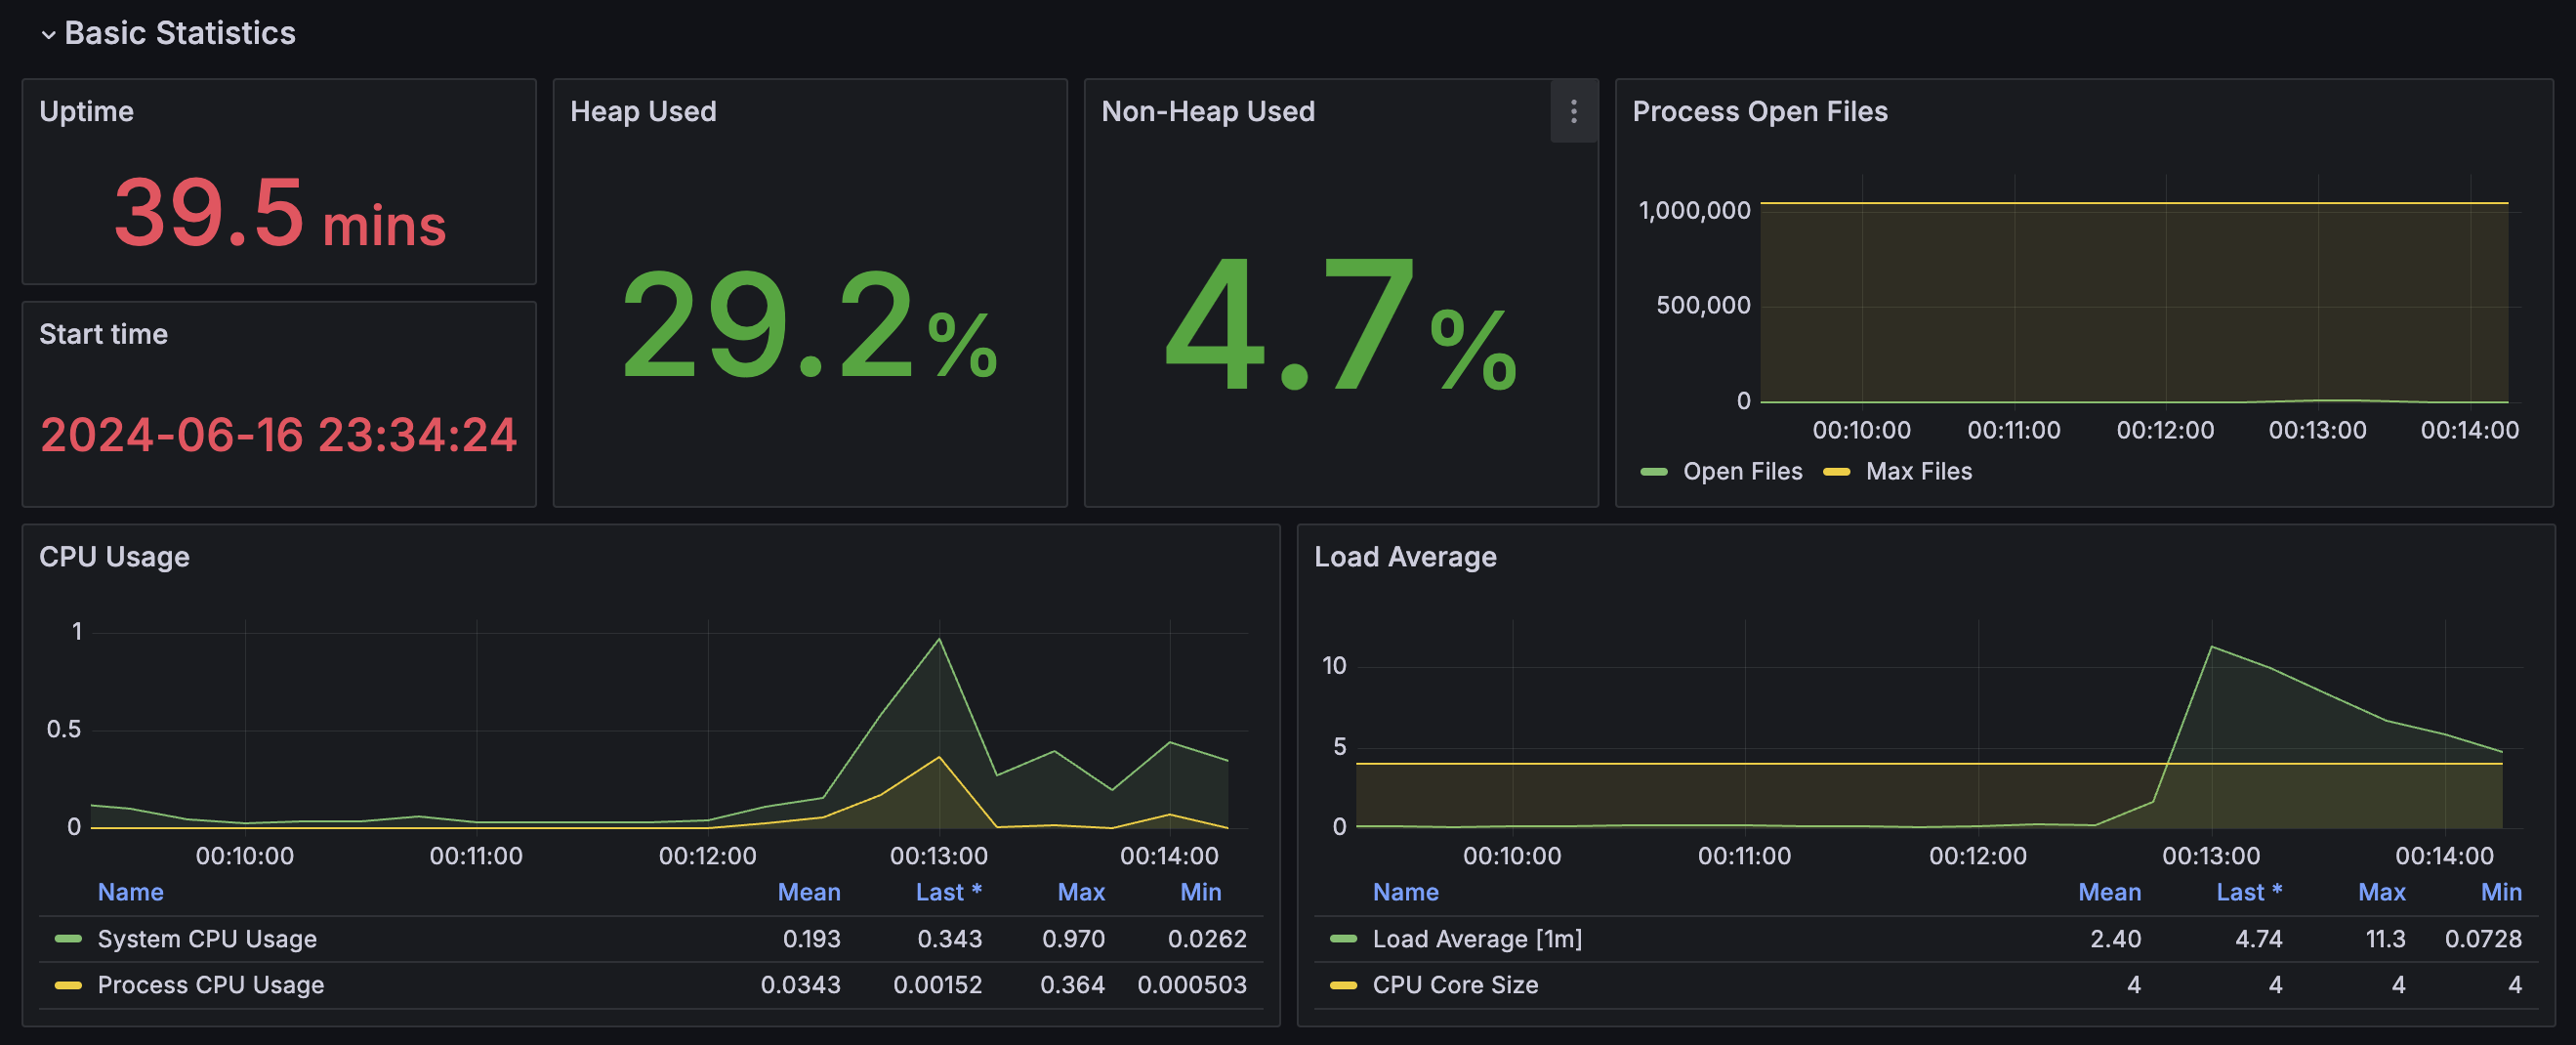Screen dimensions: 2576x1045
Task: Click the Load Average mean value 2.40
Action: click(x=2115, y=939)
